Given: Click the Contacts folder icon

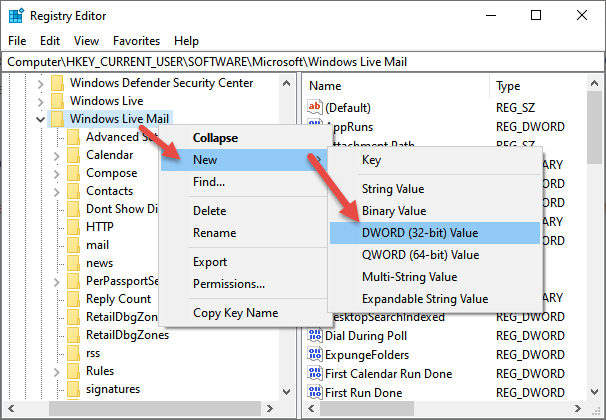Looking at the screenshot, I should click(x=73, y=191).
